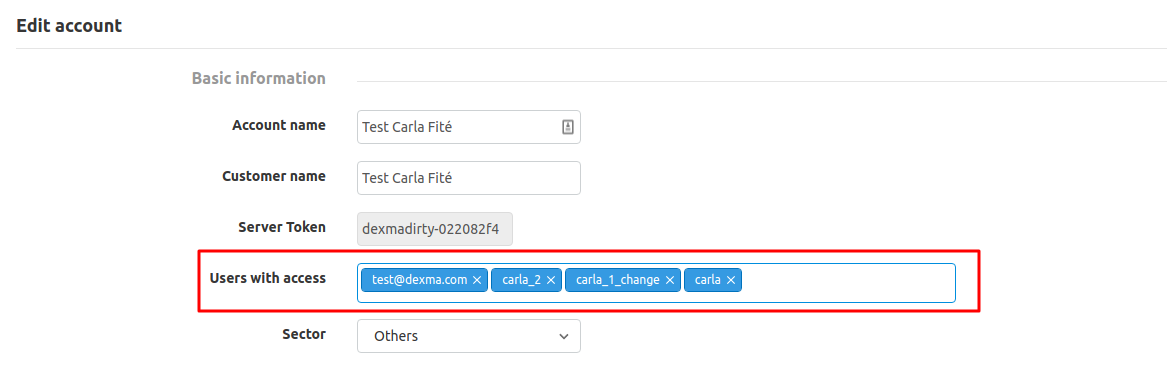The height and width of the screenshot is (367, 1167).
Task: Select the carla_1_change tag label
Action: pyautogui.click(x=618, y=280)
